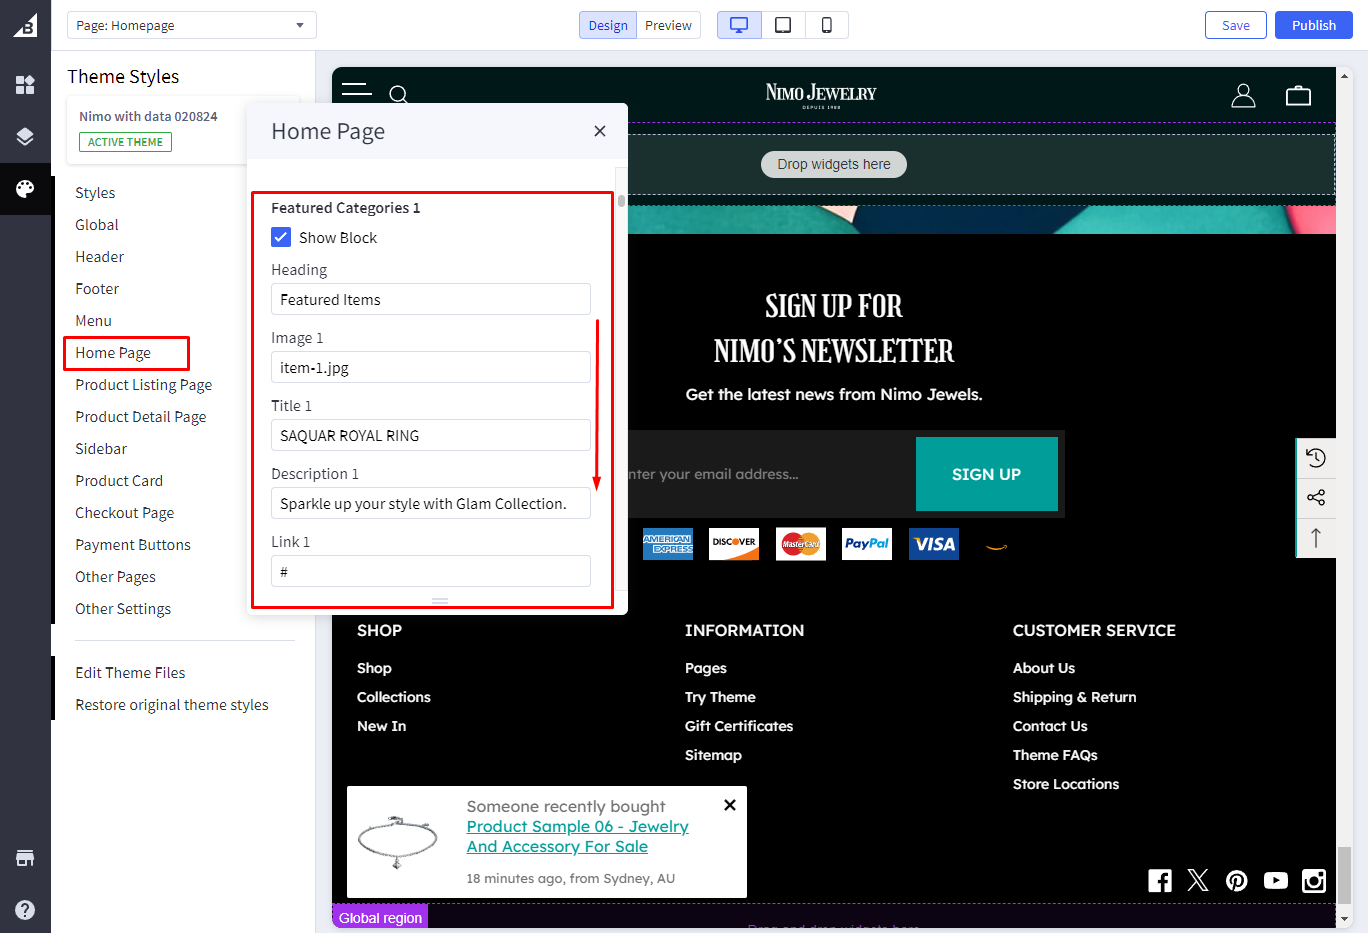Click the desktop view device icon
The height and width of the screenshot is (933, 1368).
tap(739, 25)
